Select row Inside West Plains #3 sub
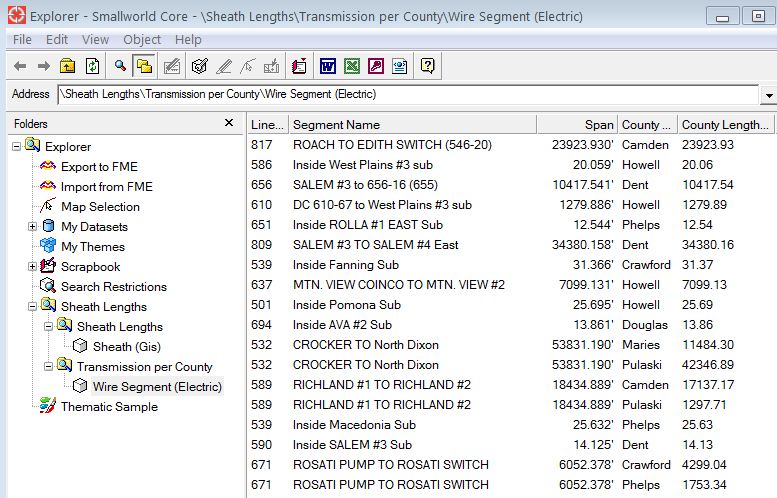 click(x=511, y=165)
